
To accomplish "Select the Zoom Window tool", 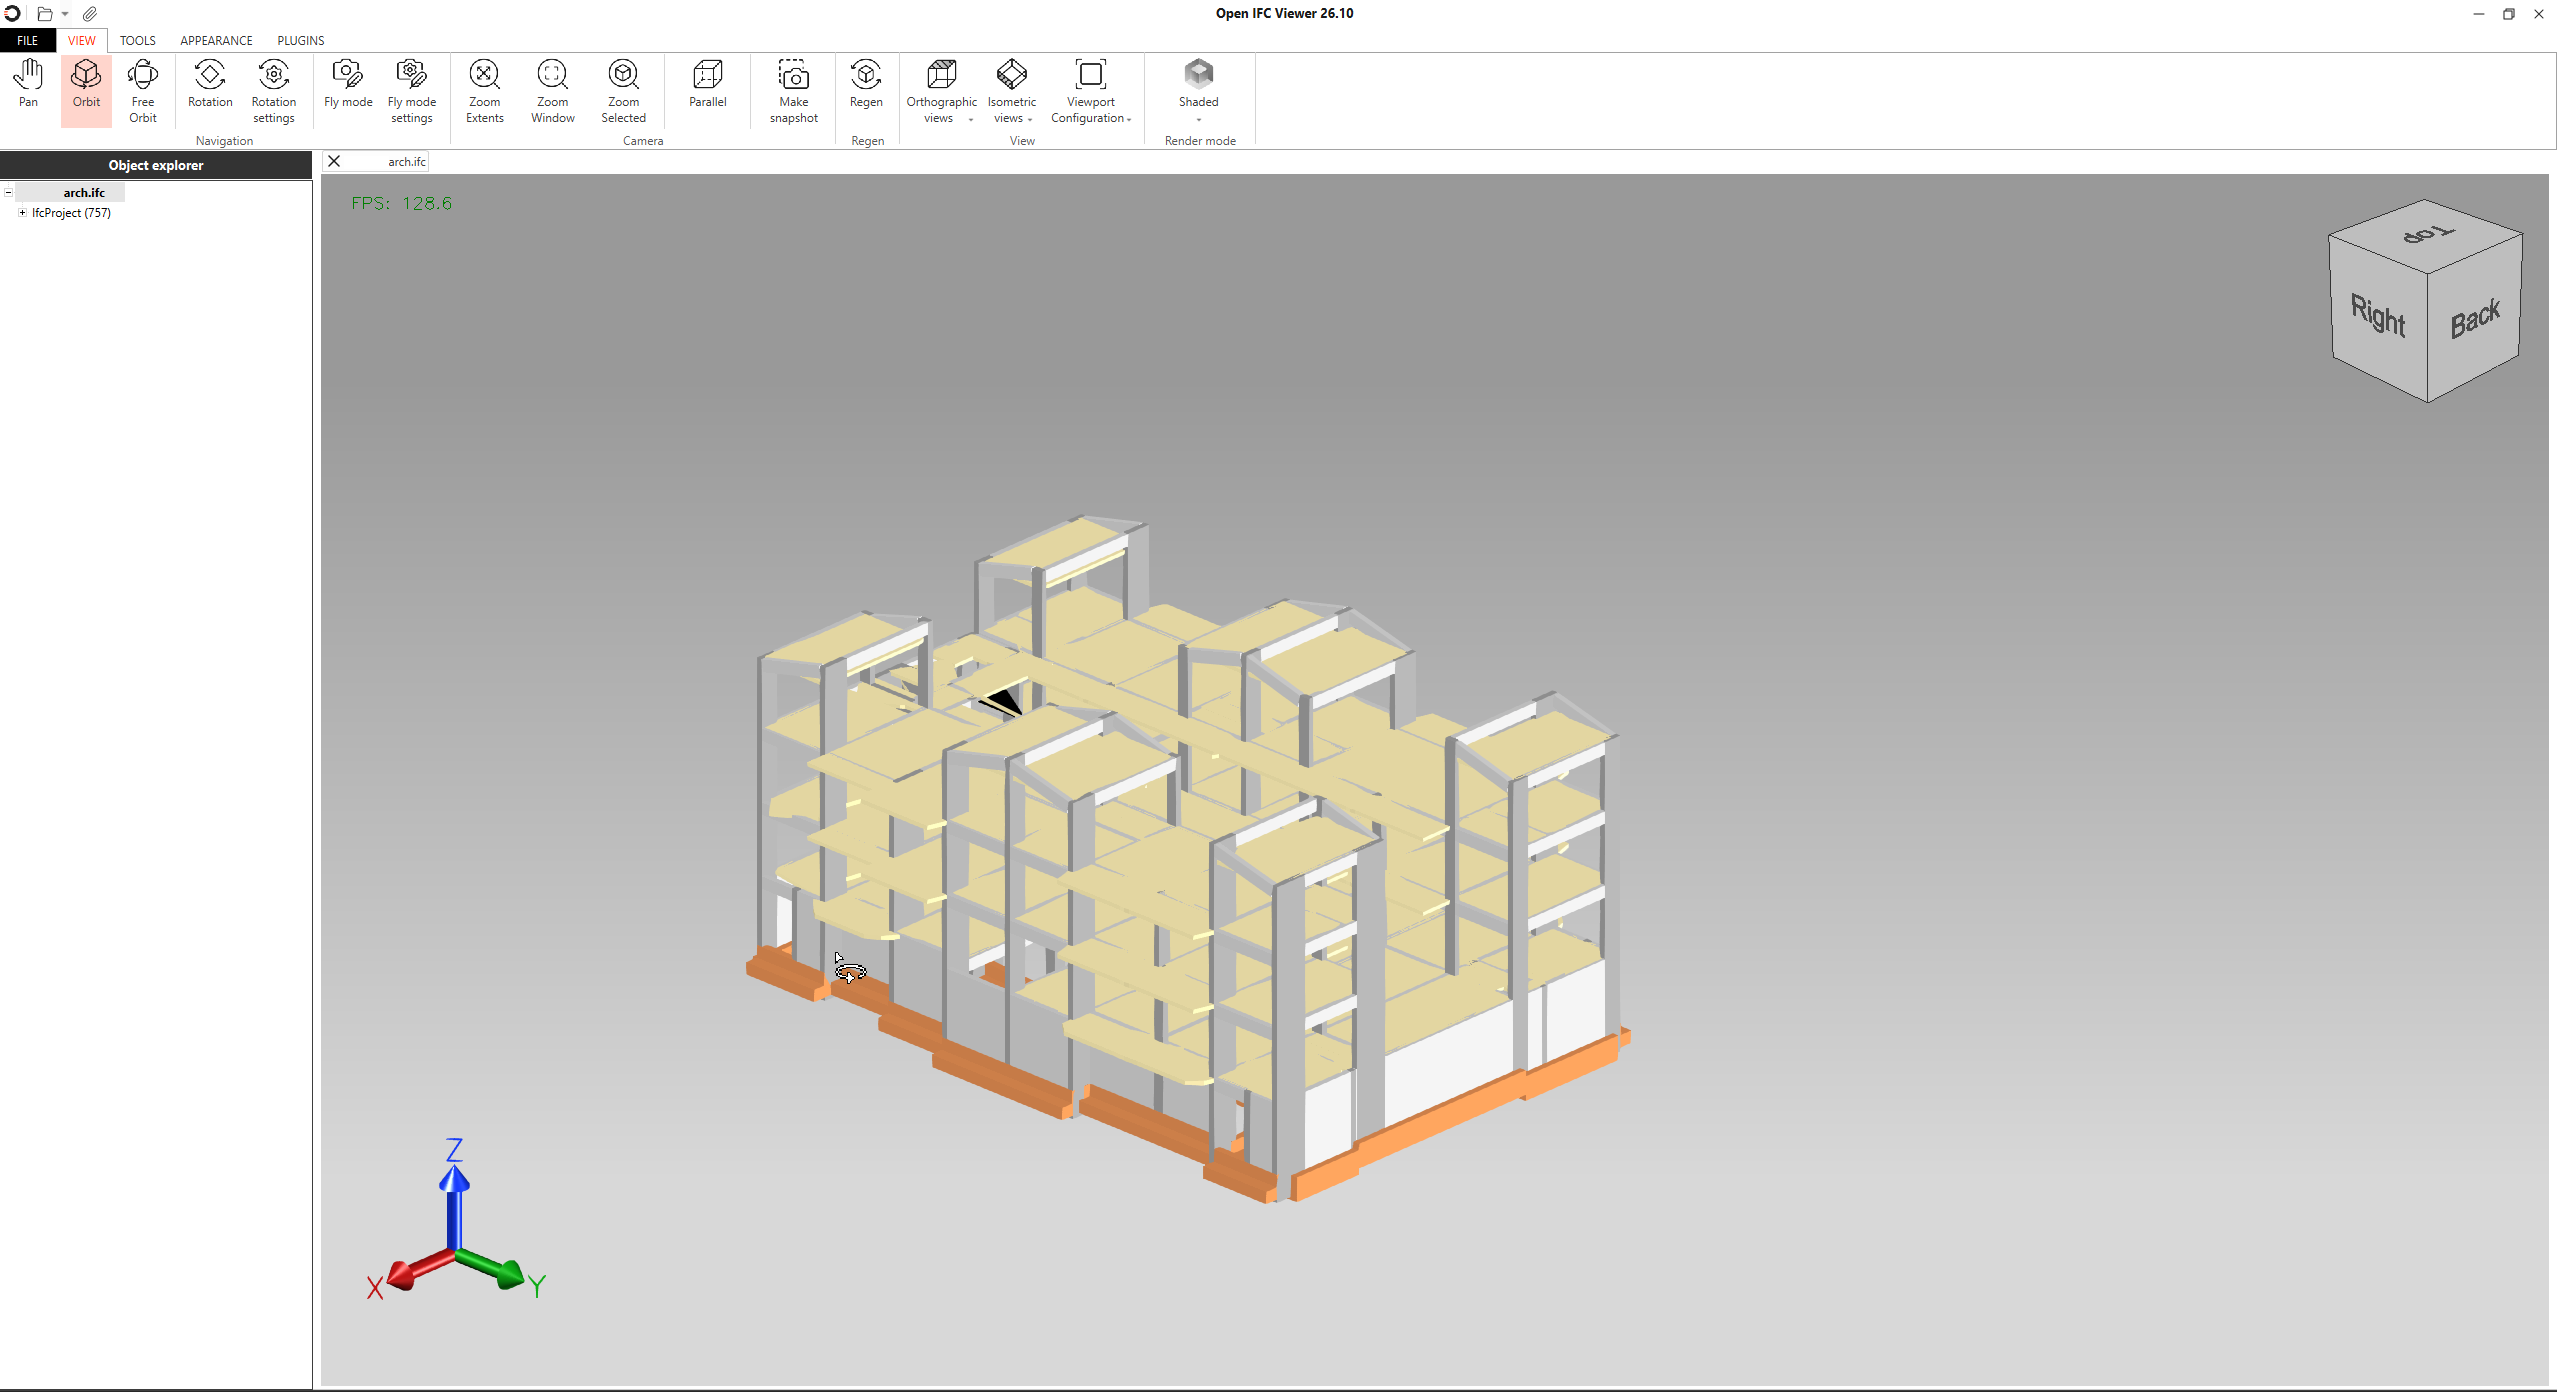I will point(552,90).
